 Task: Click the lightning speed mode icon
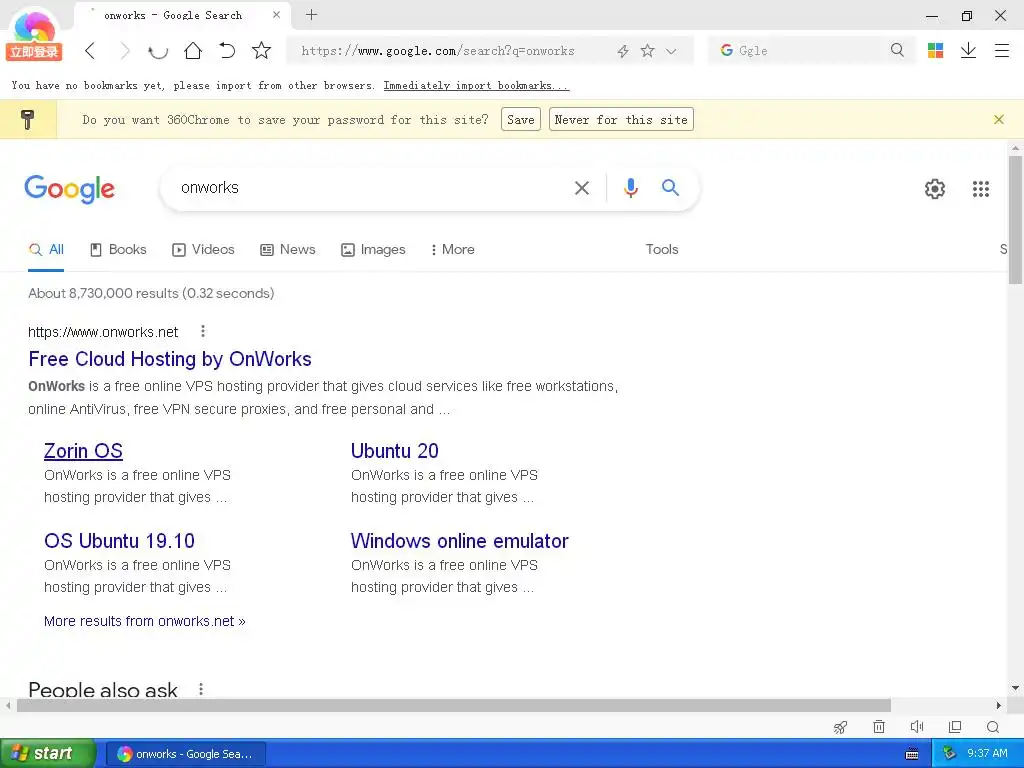(x=622, y=51)
